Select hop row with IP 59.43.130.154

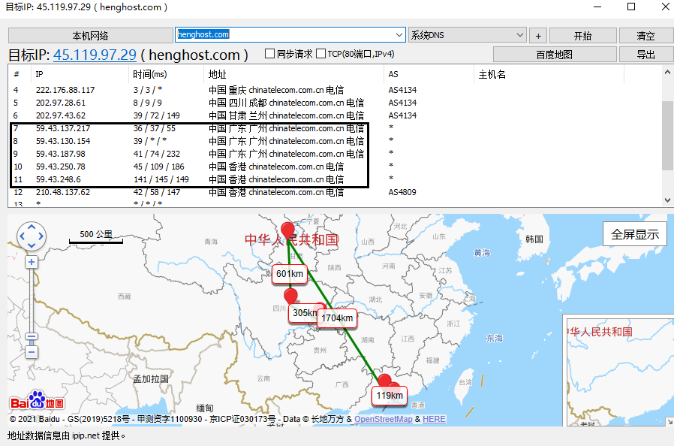point(335,141)
